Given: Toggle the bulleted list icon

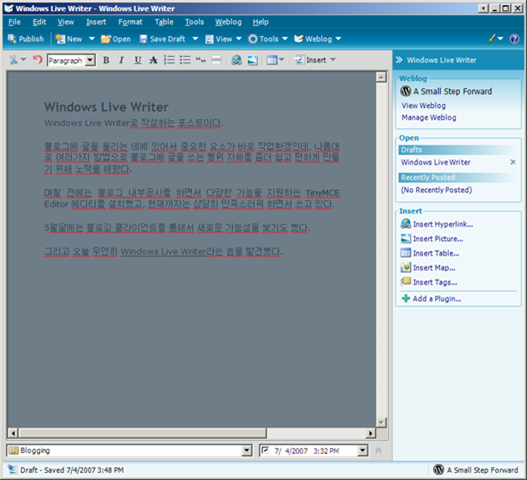Looking at the screenshot, I should tap(185, 60).
